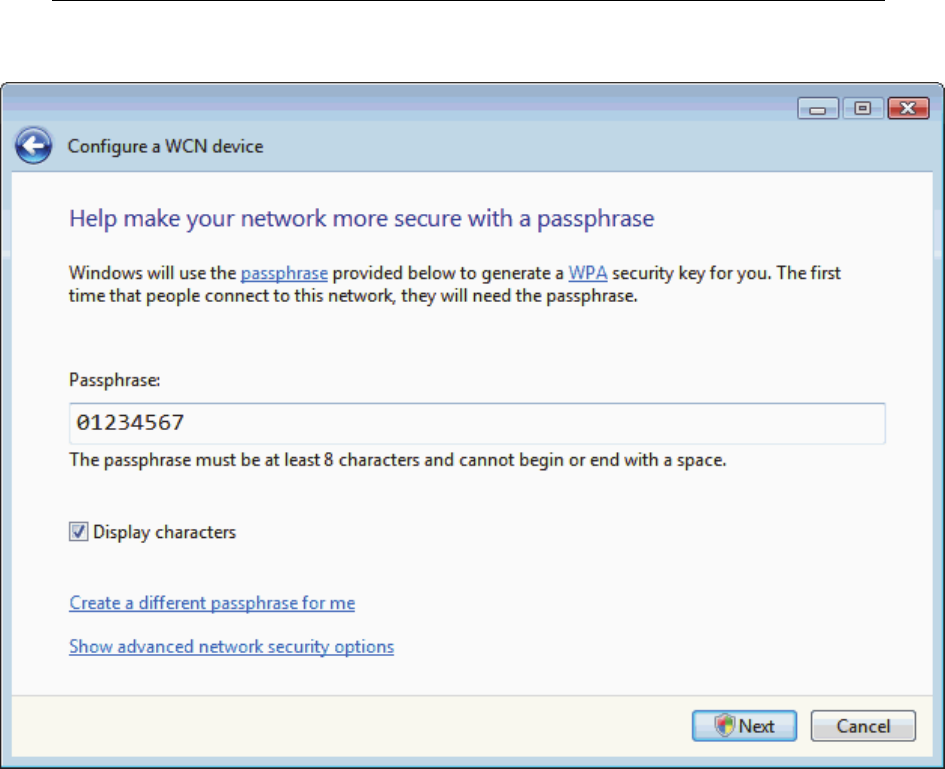The height and width of the screenshot is (769, 945).
Task: Click the Display characters label text
Action: click(x=164, y=532)
